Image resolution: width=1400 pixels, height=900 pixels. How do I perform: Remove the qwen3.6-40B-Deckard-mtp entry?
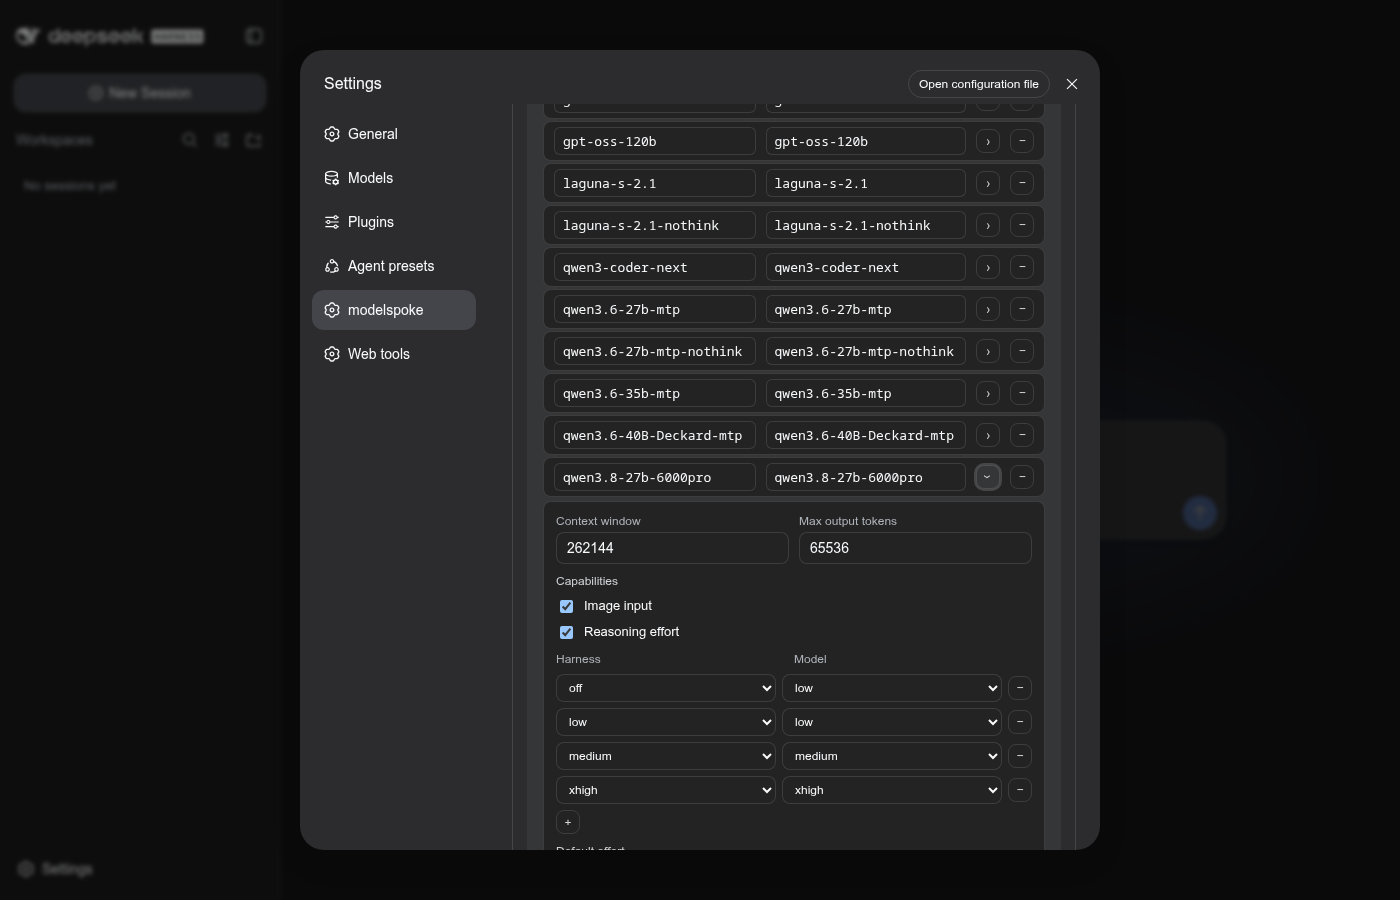(x=1022, y=436)
